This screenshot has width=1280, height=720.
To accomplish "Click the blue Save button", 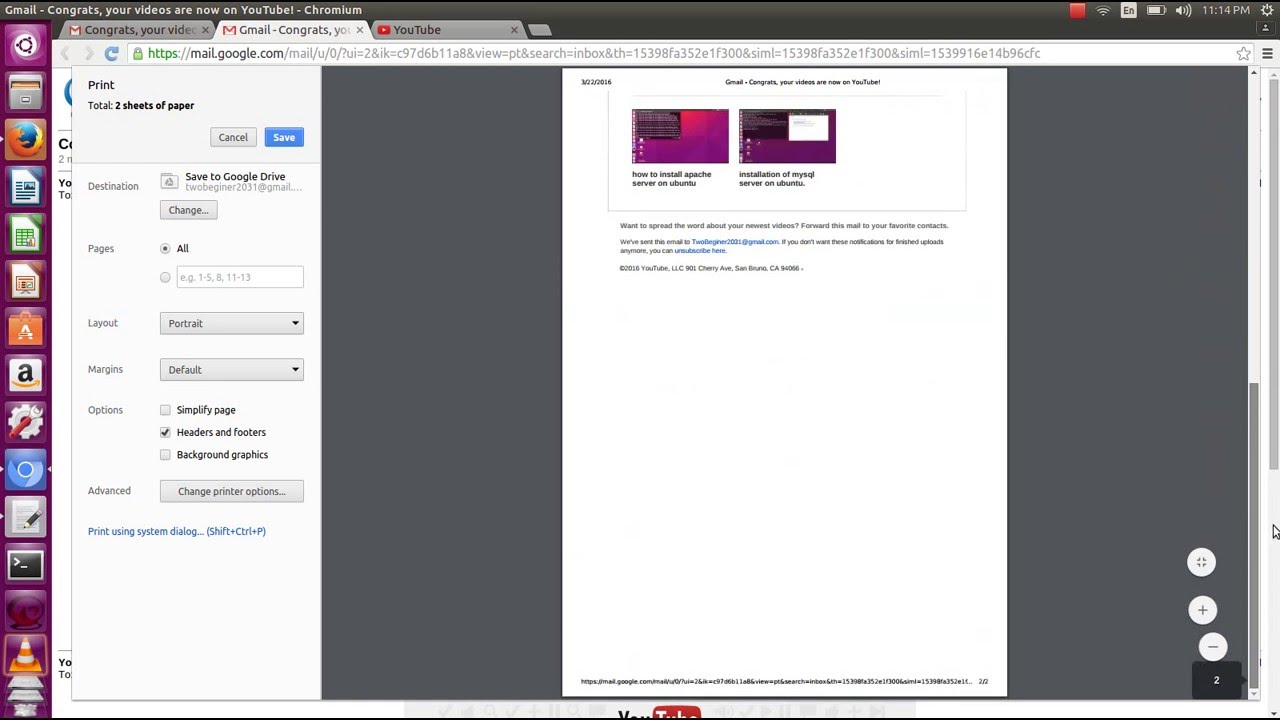I will point(284,137).
